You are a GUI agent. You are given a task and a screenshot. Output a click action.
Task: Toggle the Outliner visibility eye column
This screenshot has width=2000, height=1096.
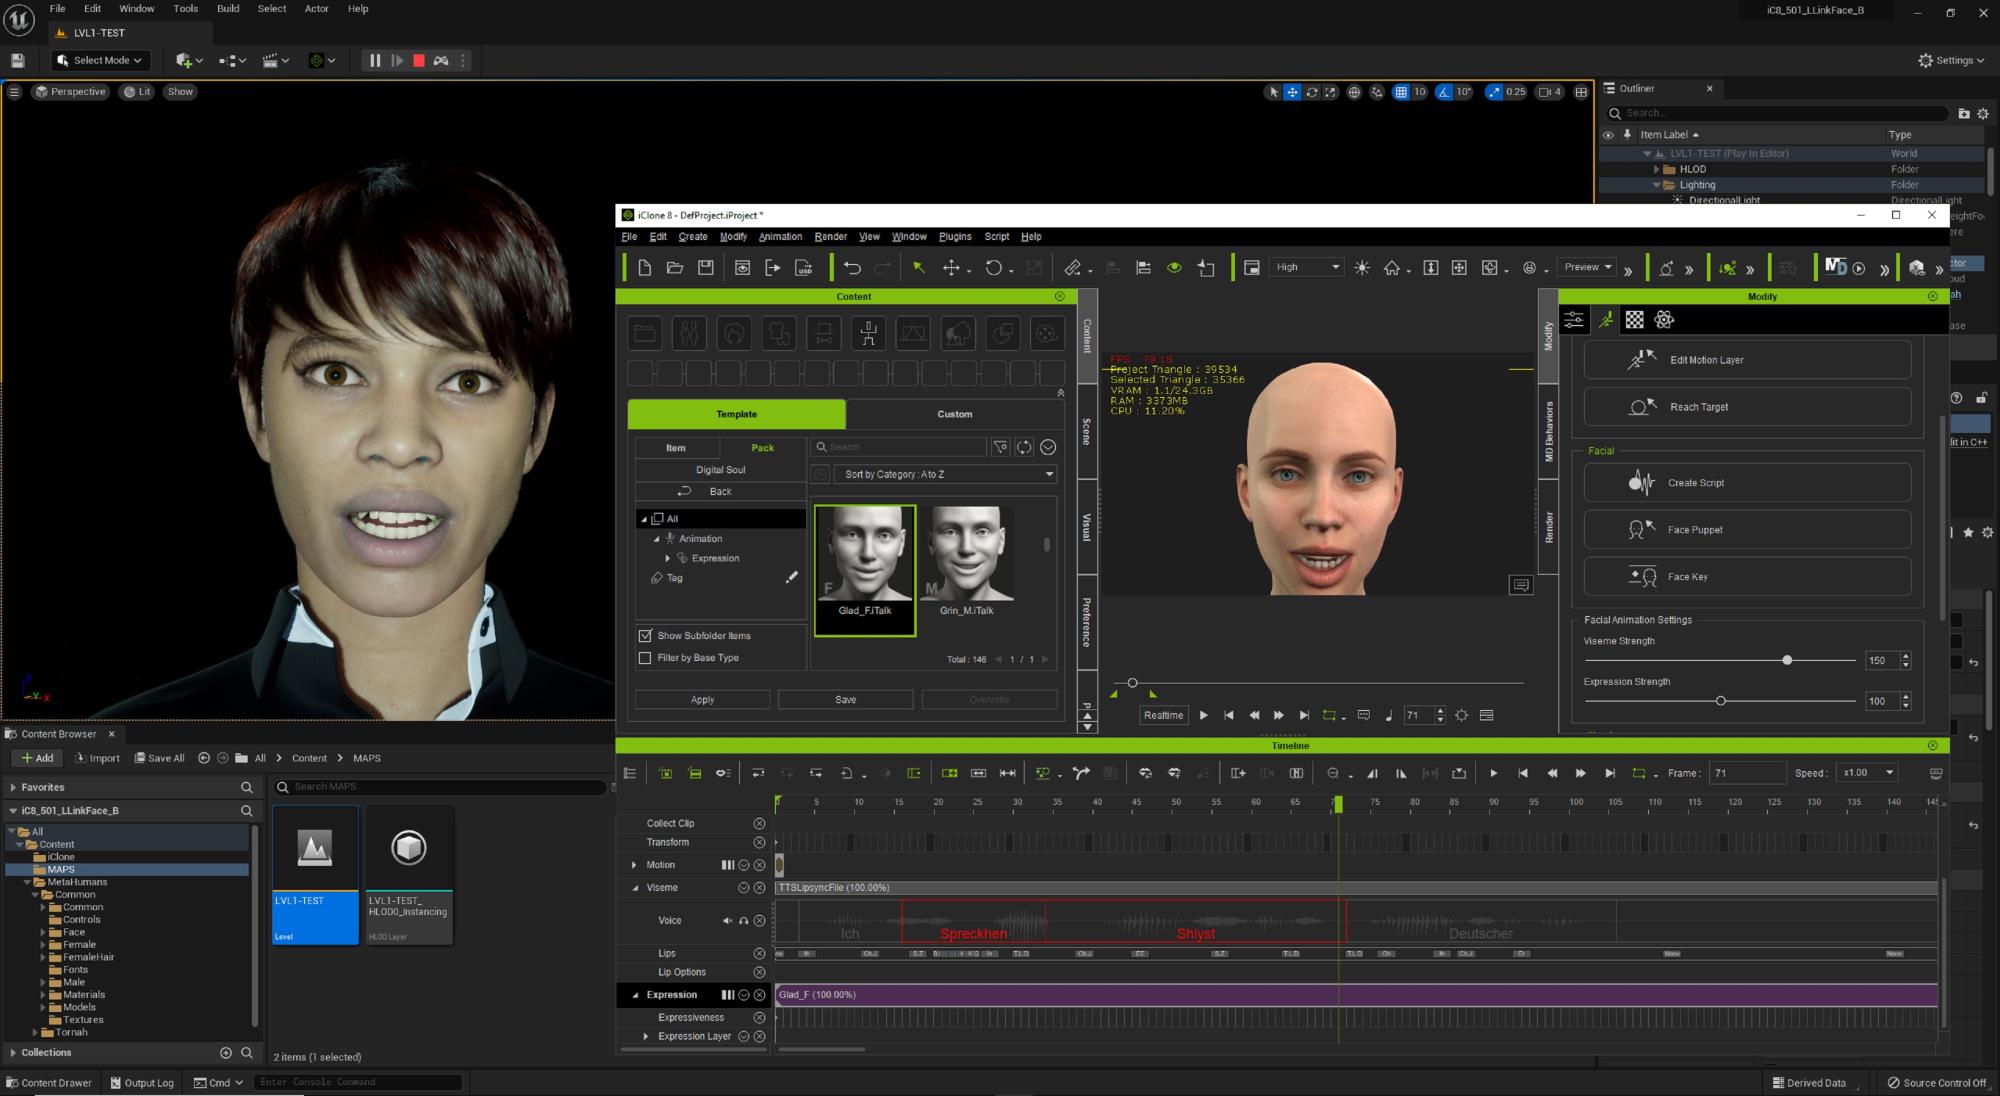[1608, 135]
